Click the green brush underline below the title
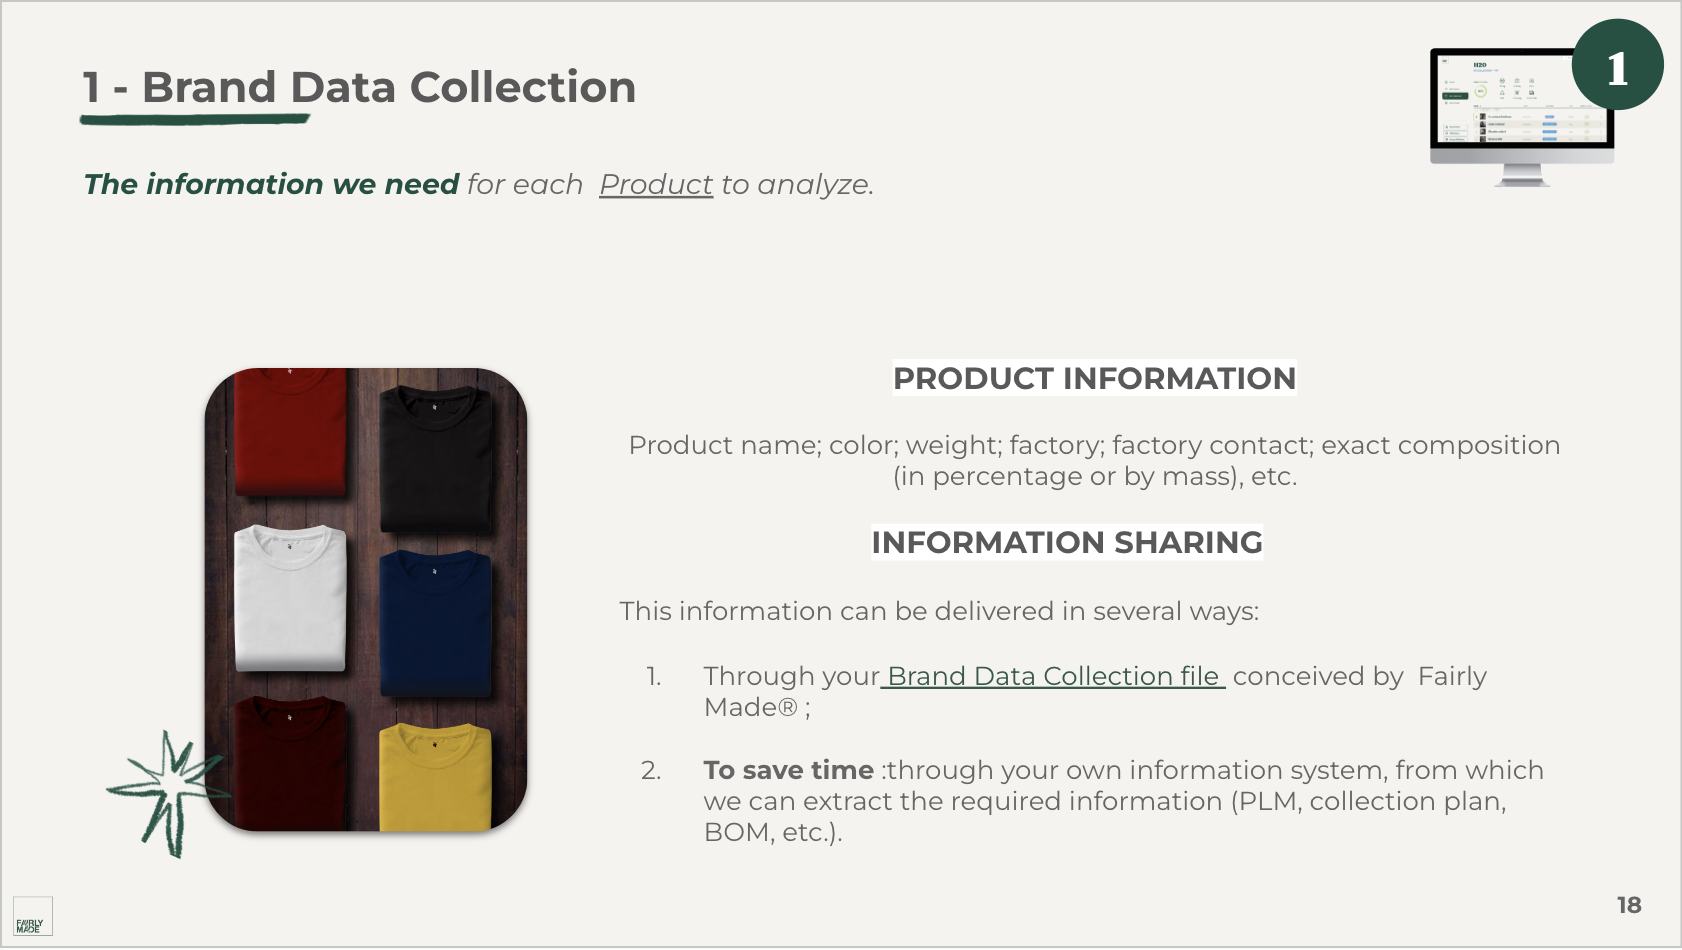This screenshot has width=1682, height=950. pos(195,119)
